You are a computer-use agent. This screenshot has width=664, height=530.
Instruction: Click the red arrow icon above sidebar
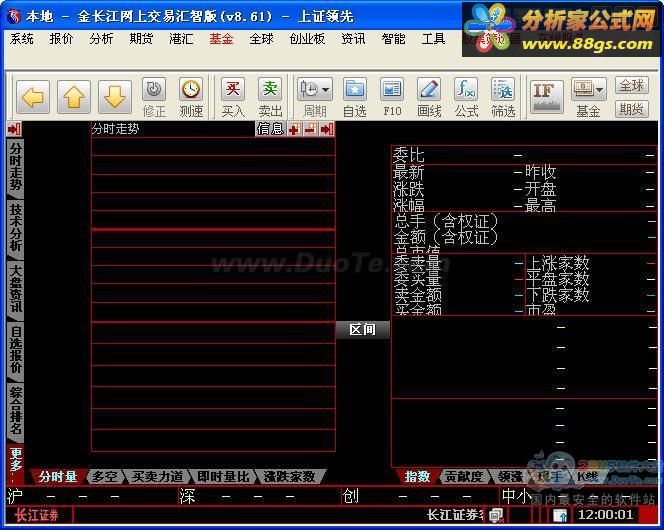pyautogui.click(x=14, y=129)
